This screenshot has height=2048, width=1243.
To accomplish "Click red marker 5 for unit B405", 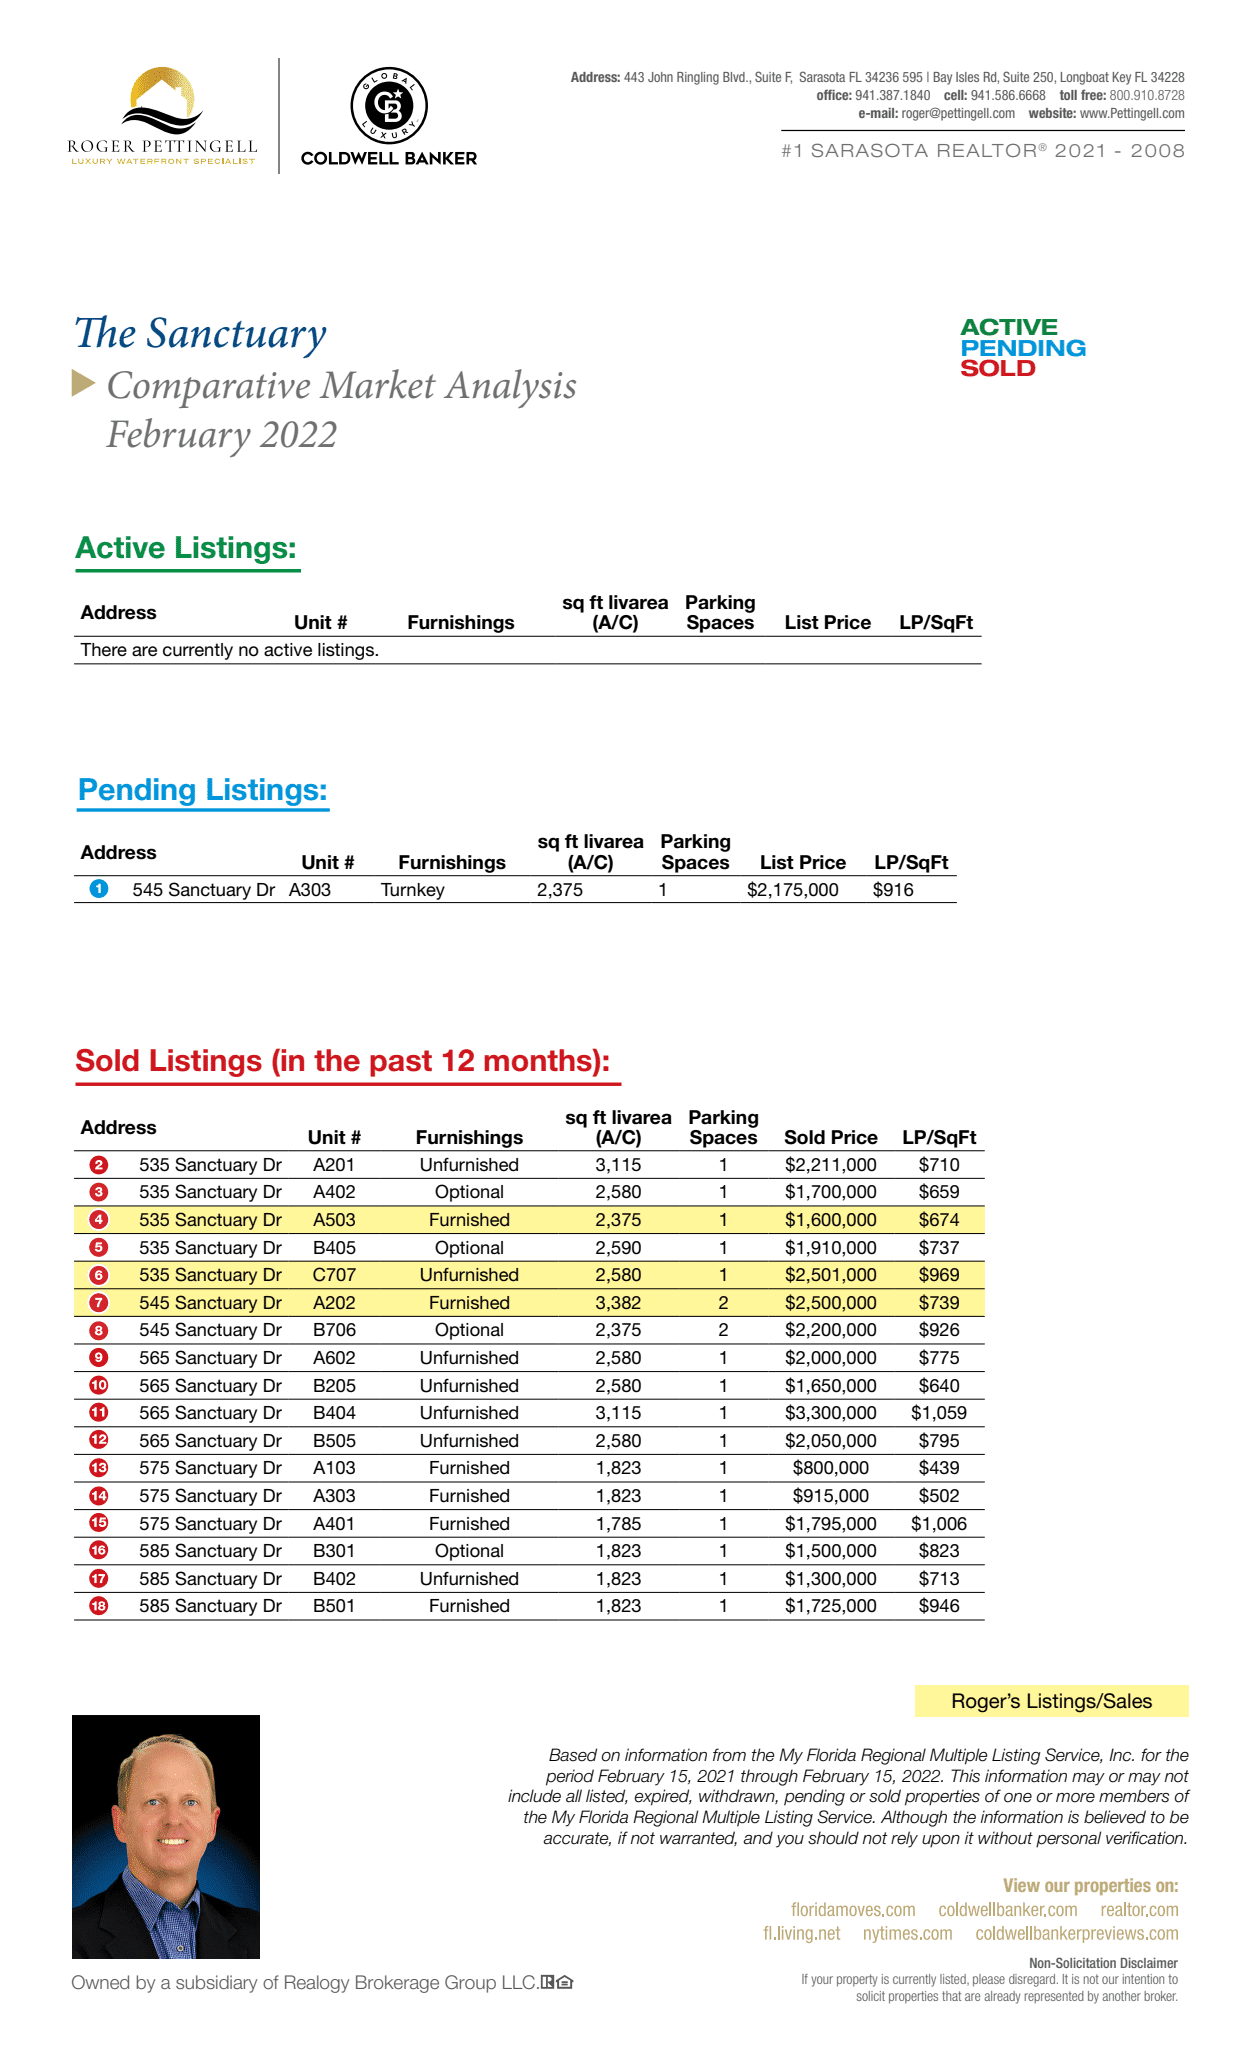I will tap(98, 1247).
